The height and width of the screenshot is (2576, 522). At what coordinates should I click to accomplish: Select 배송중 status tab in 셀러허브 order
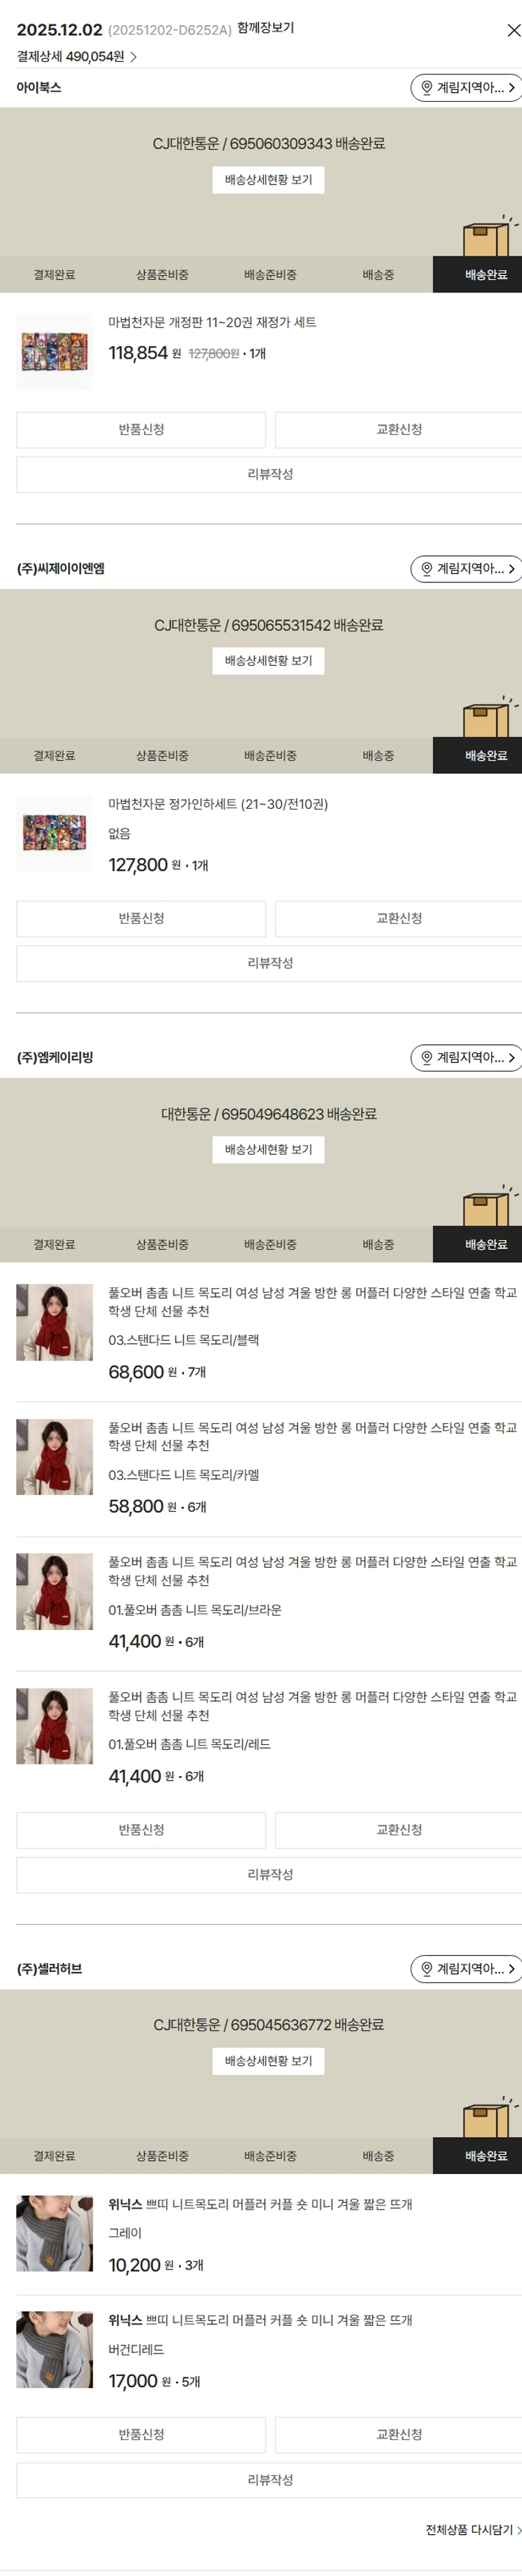tap(378, 2156)
